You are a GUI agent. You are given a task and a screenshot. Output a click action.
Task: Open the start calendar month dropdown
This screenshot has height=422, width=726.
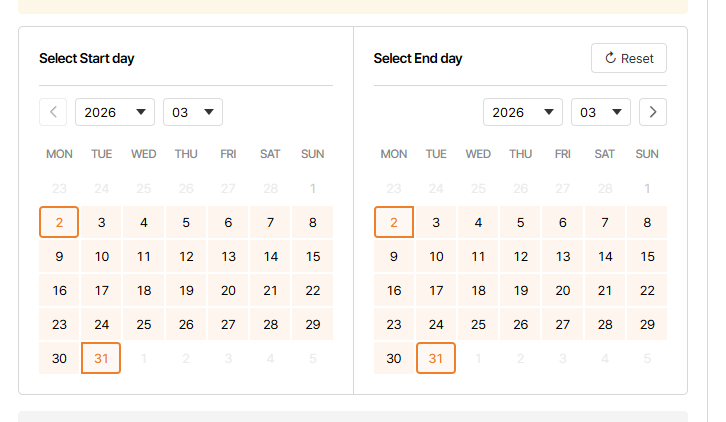[193, 112]
